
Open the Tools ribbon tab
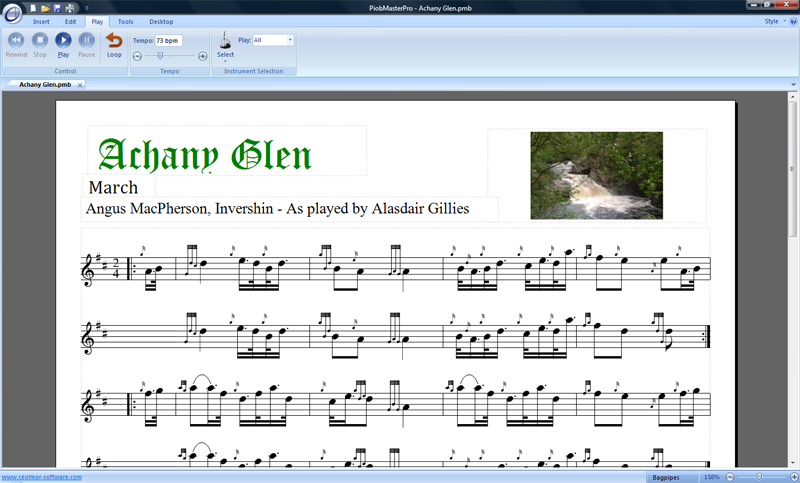(125, 20)
